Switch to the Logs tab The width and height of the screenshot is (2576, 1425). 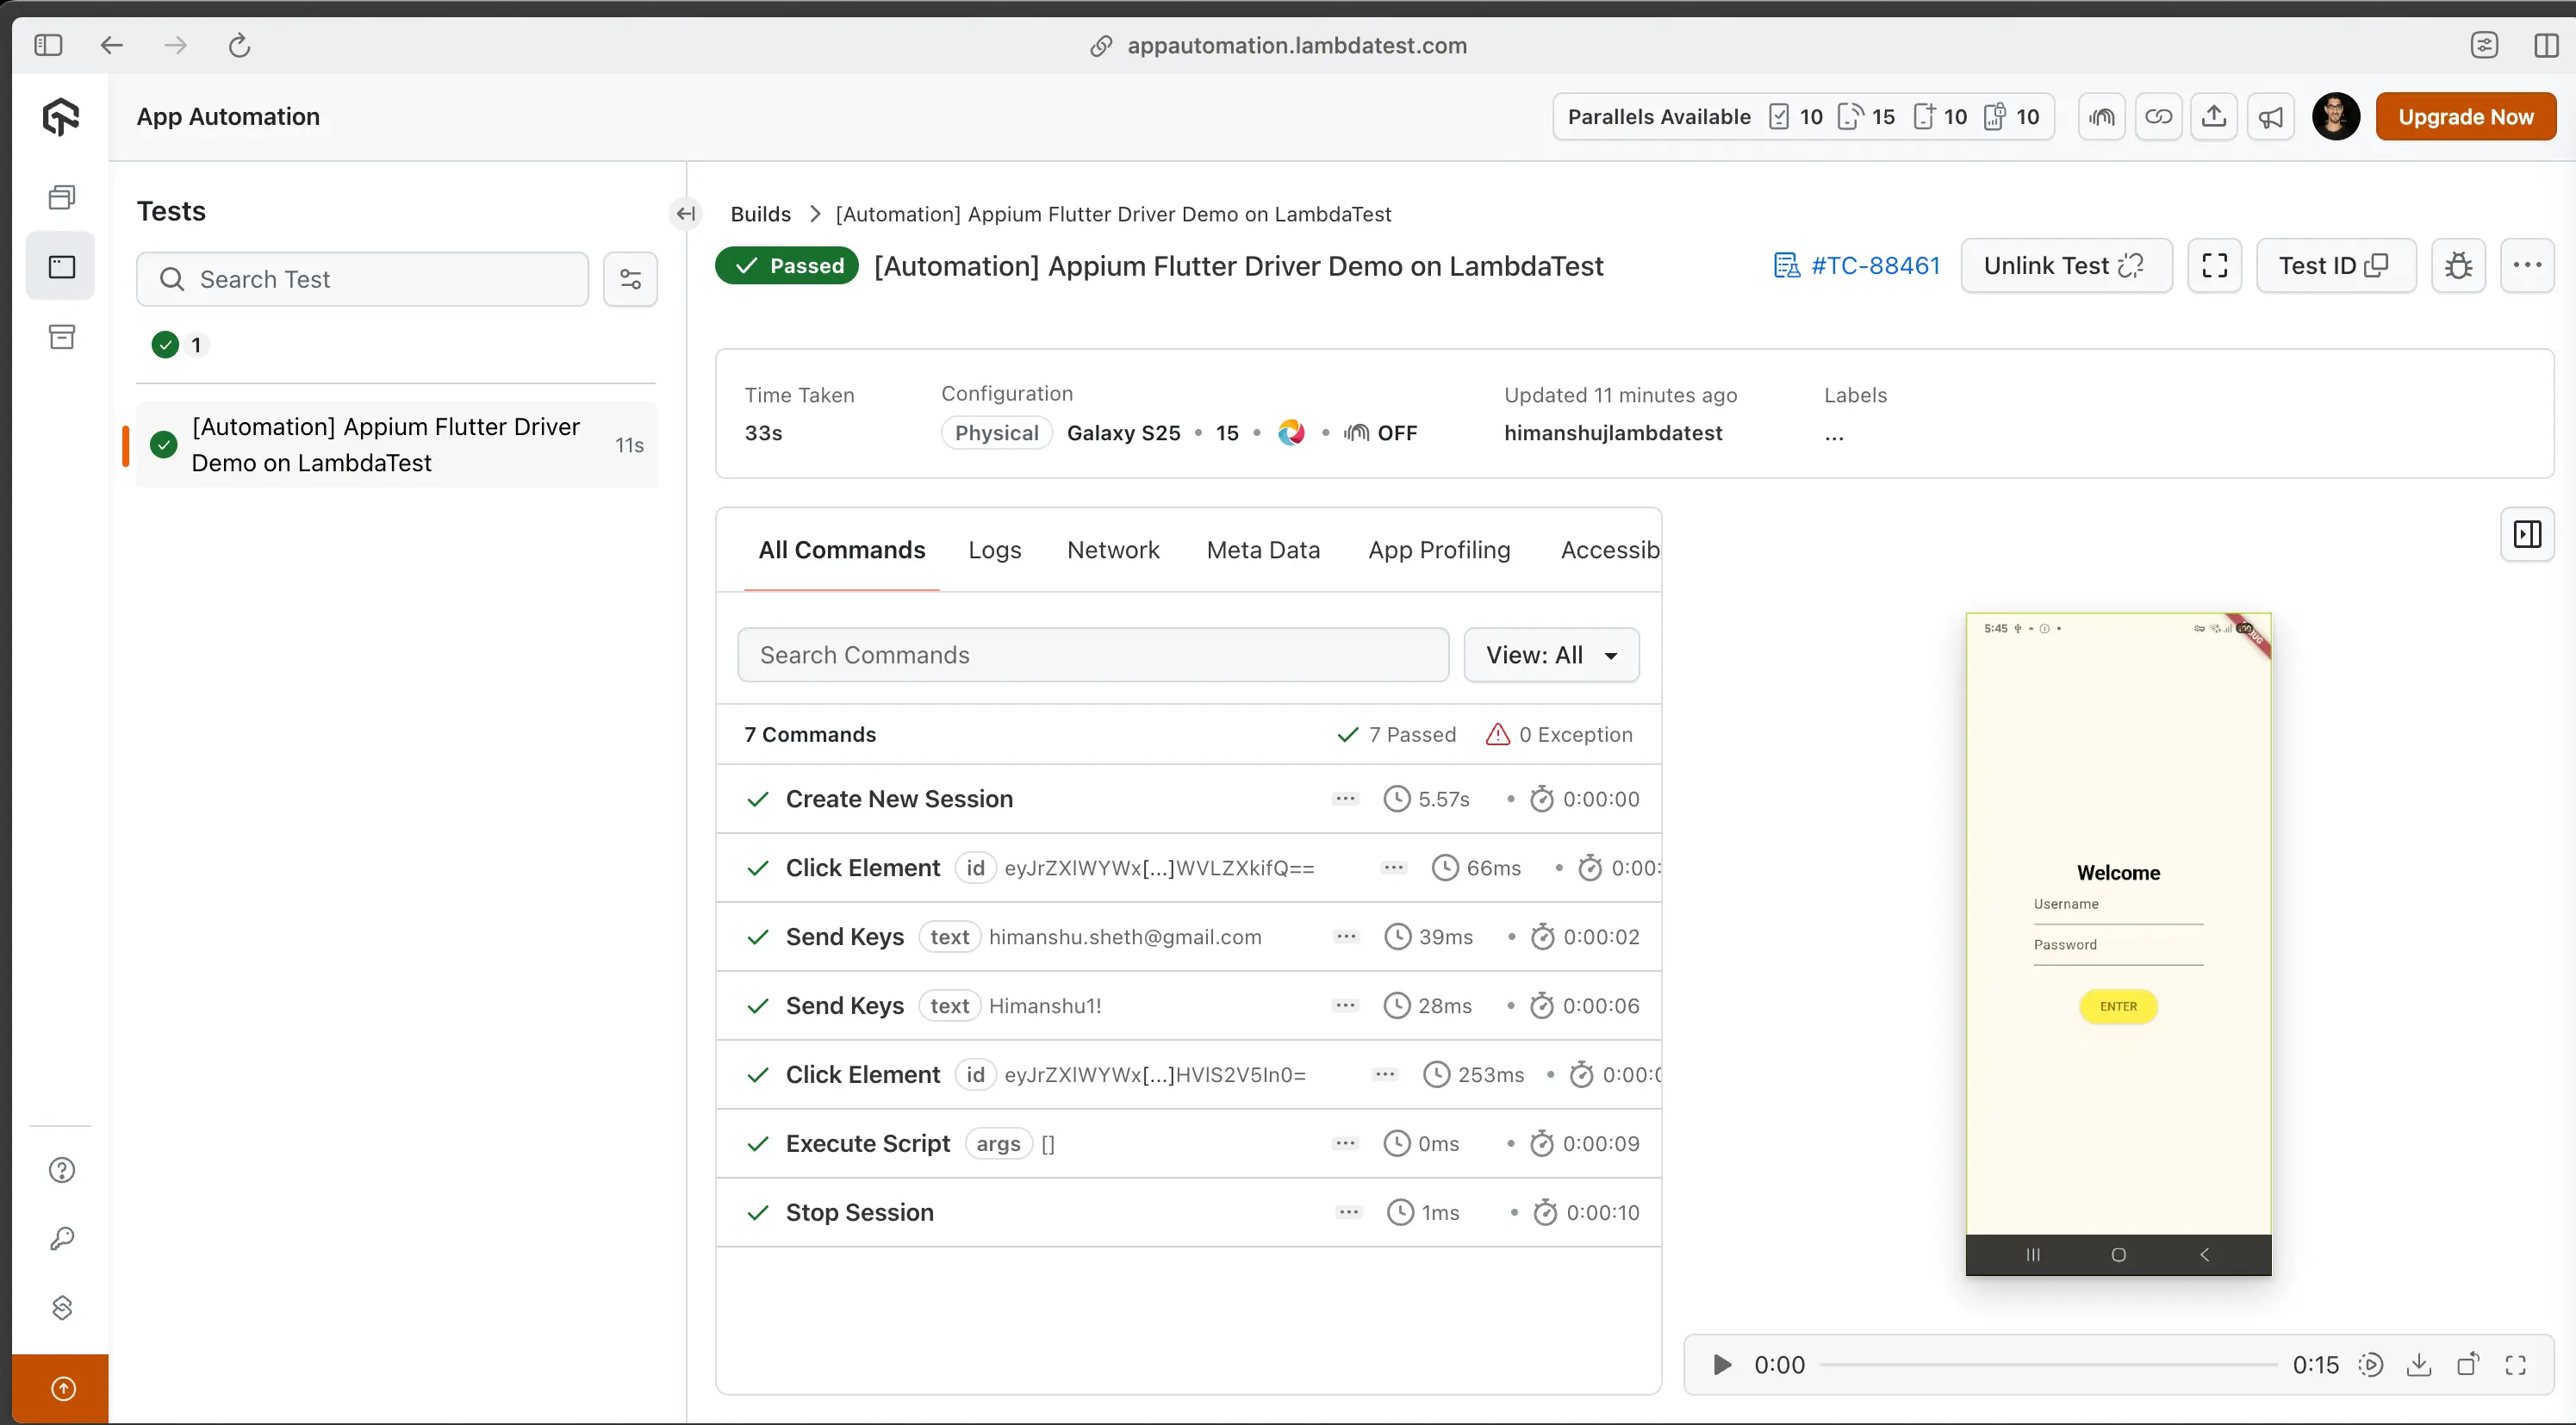pyautogui.click(x=994, y=550)
